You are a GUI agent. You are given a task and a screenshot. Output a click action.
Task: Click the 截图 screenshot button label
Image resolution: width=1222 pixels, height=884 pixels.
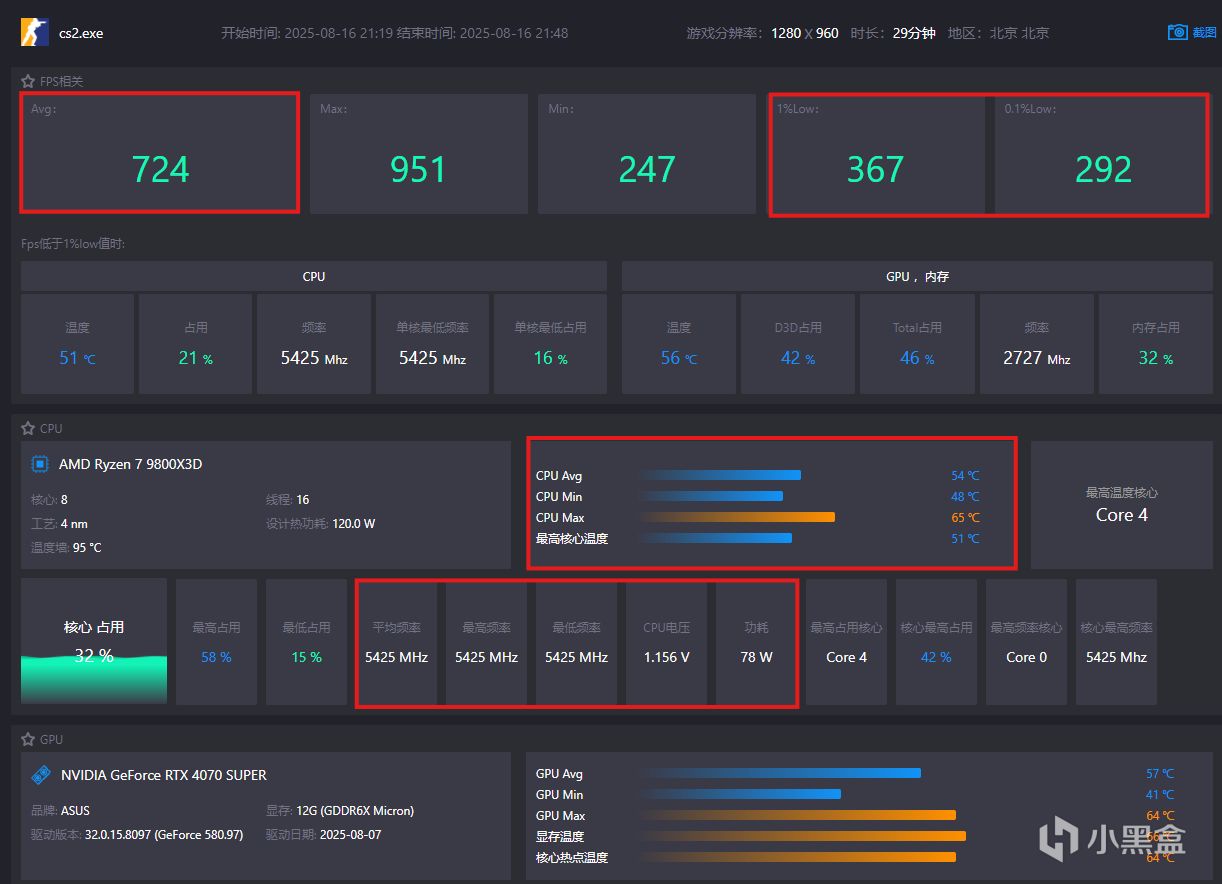coord(1205,33)
